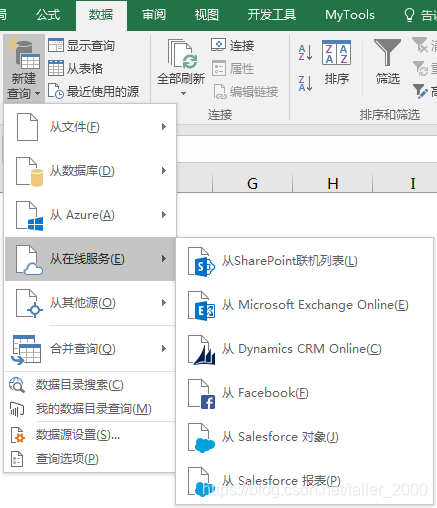Expand the 从数据库(D) submenu arrow

[164, 171]
